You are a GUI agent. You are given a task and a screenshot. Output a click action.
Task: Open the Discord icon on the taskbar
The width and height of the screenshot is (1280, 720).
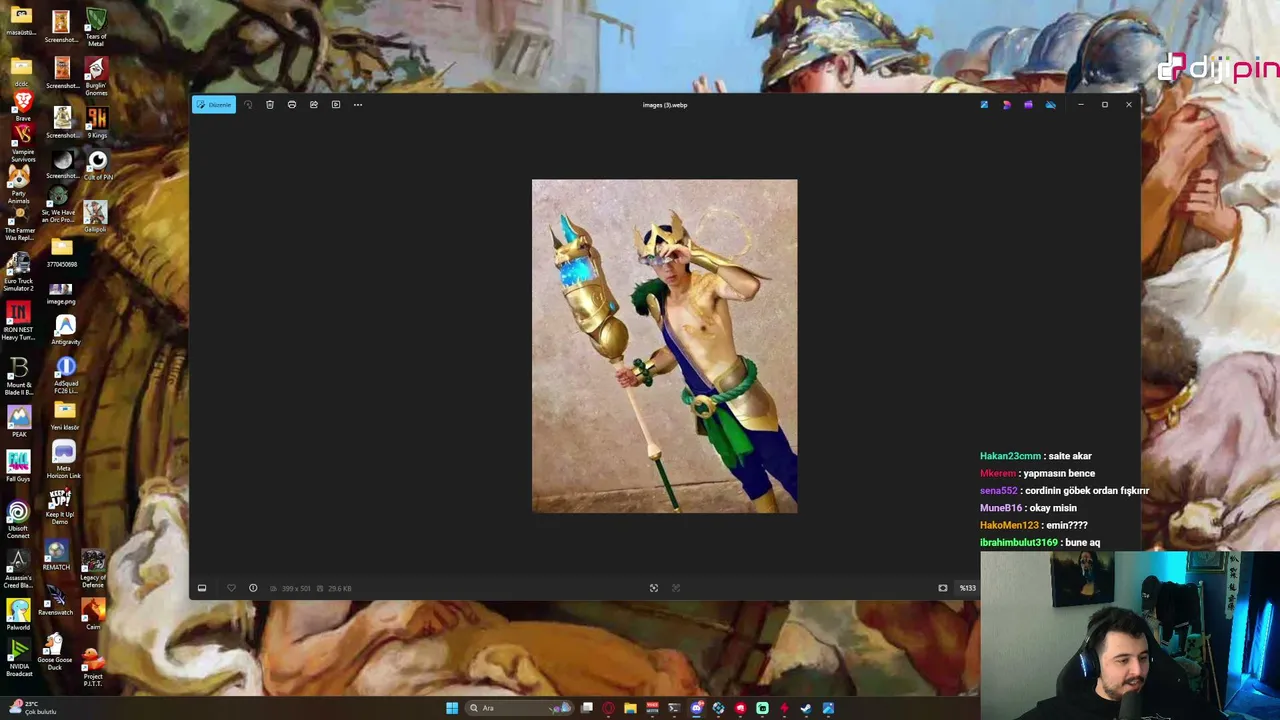point(696,708)
